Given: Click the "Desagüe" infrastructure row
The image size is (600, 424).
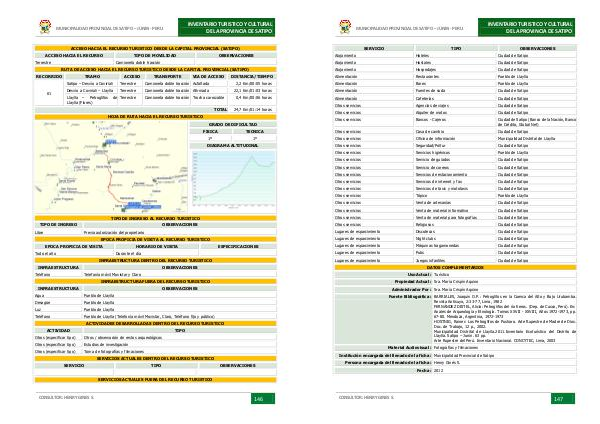Looking at the screenshot, I should pyautogui.click(x=155, y=302).
